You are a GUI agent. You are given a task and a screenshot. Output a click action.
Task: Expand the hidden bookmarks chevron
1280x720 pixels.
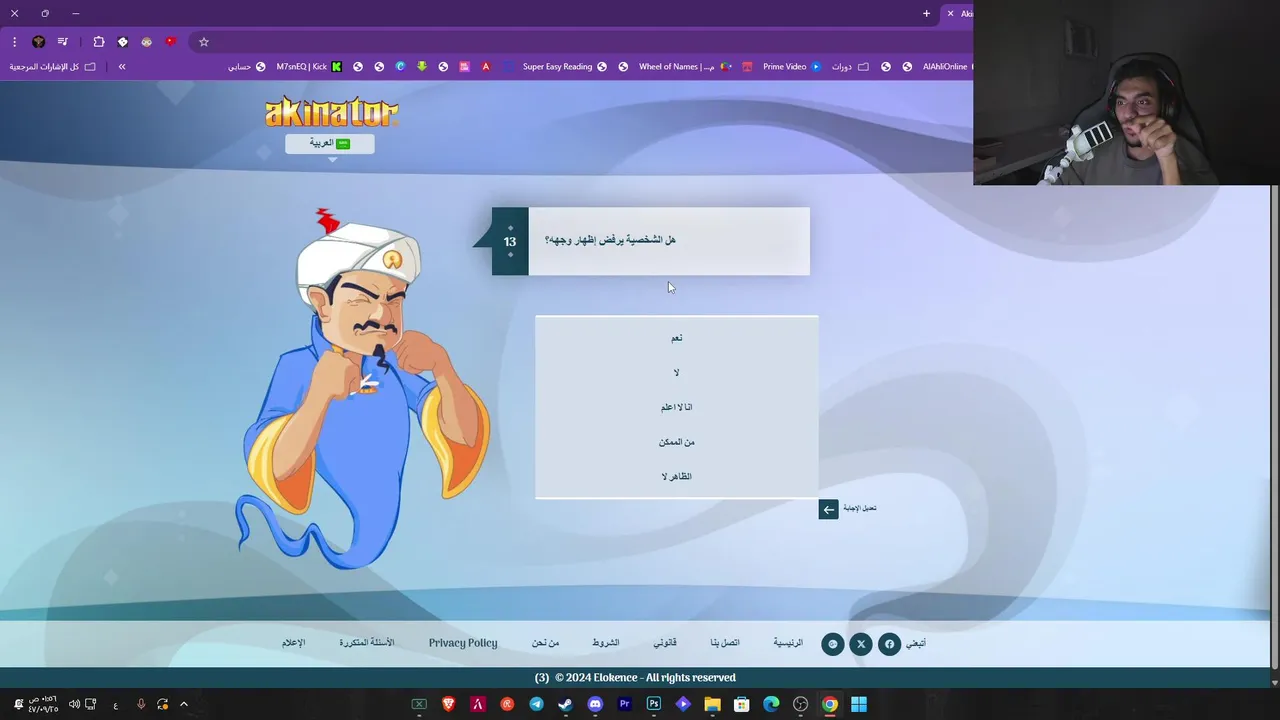coord(122,67)
